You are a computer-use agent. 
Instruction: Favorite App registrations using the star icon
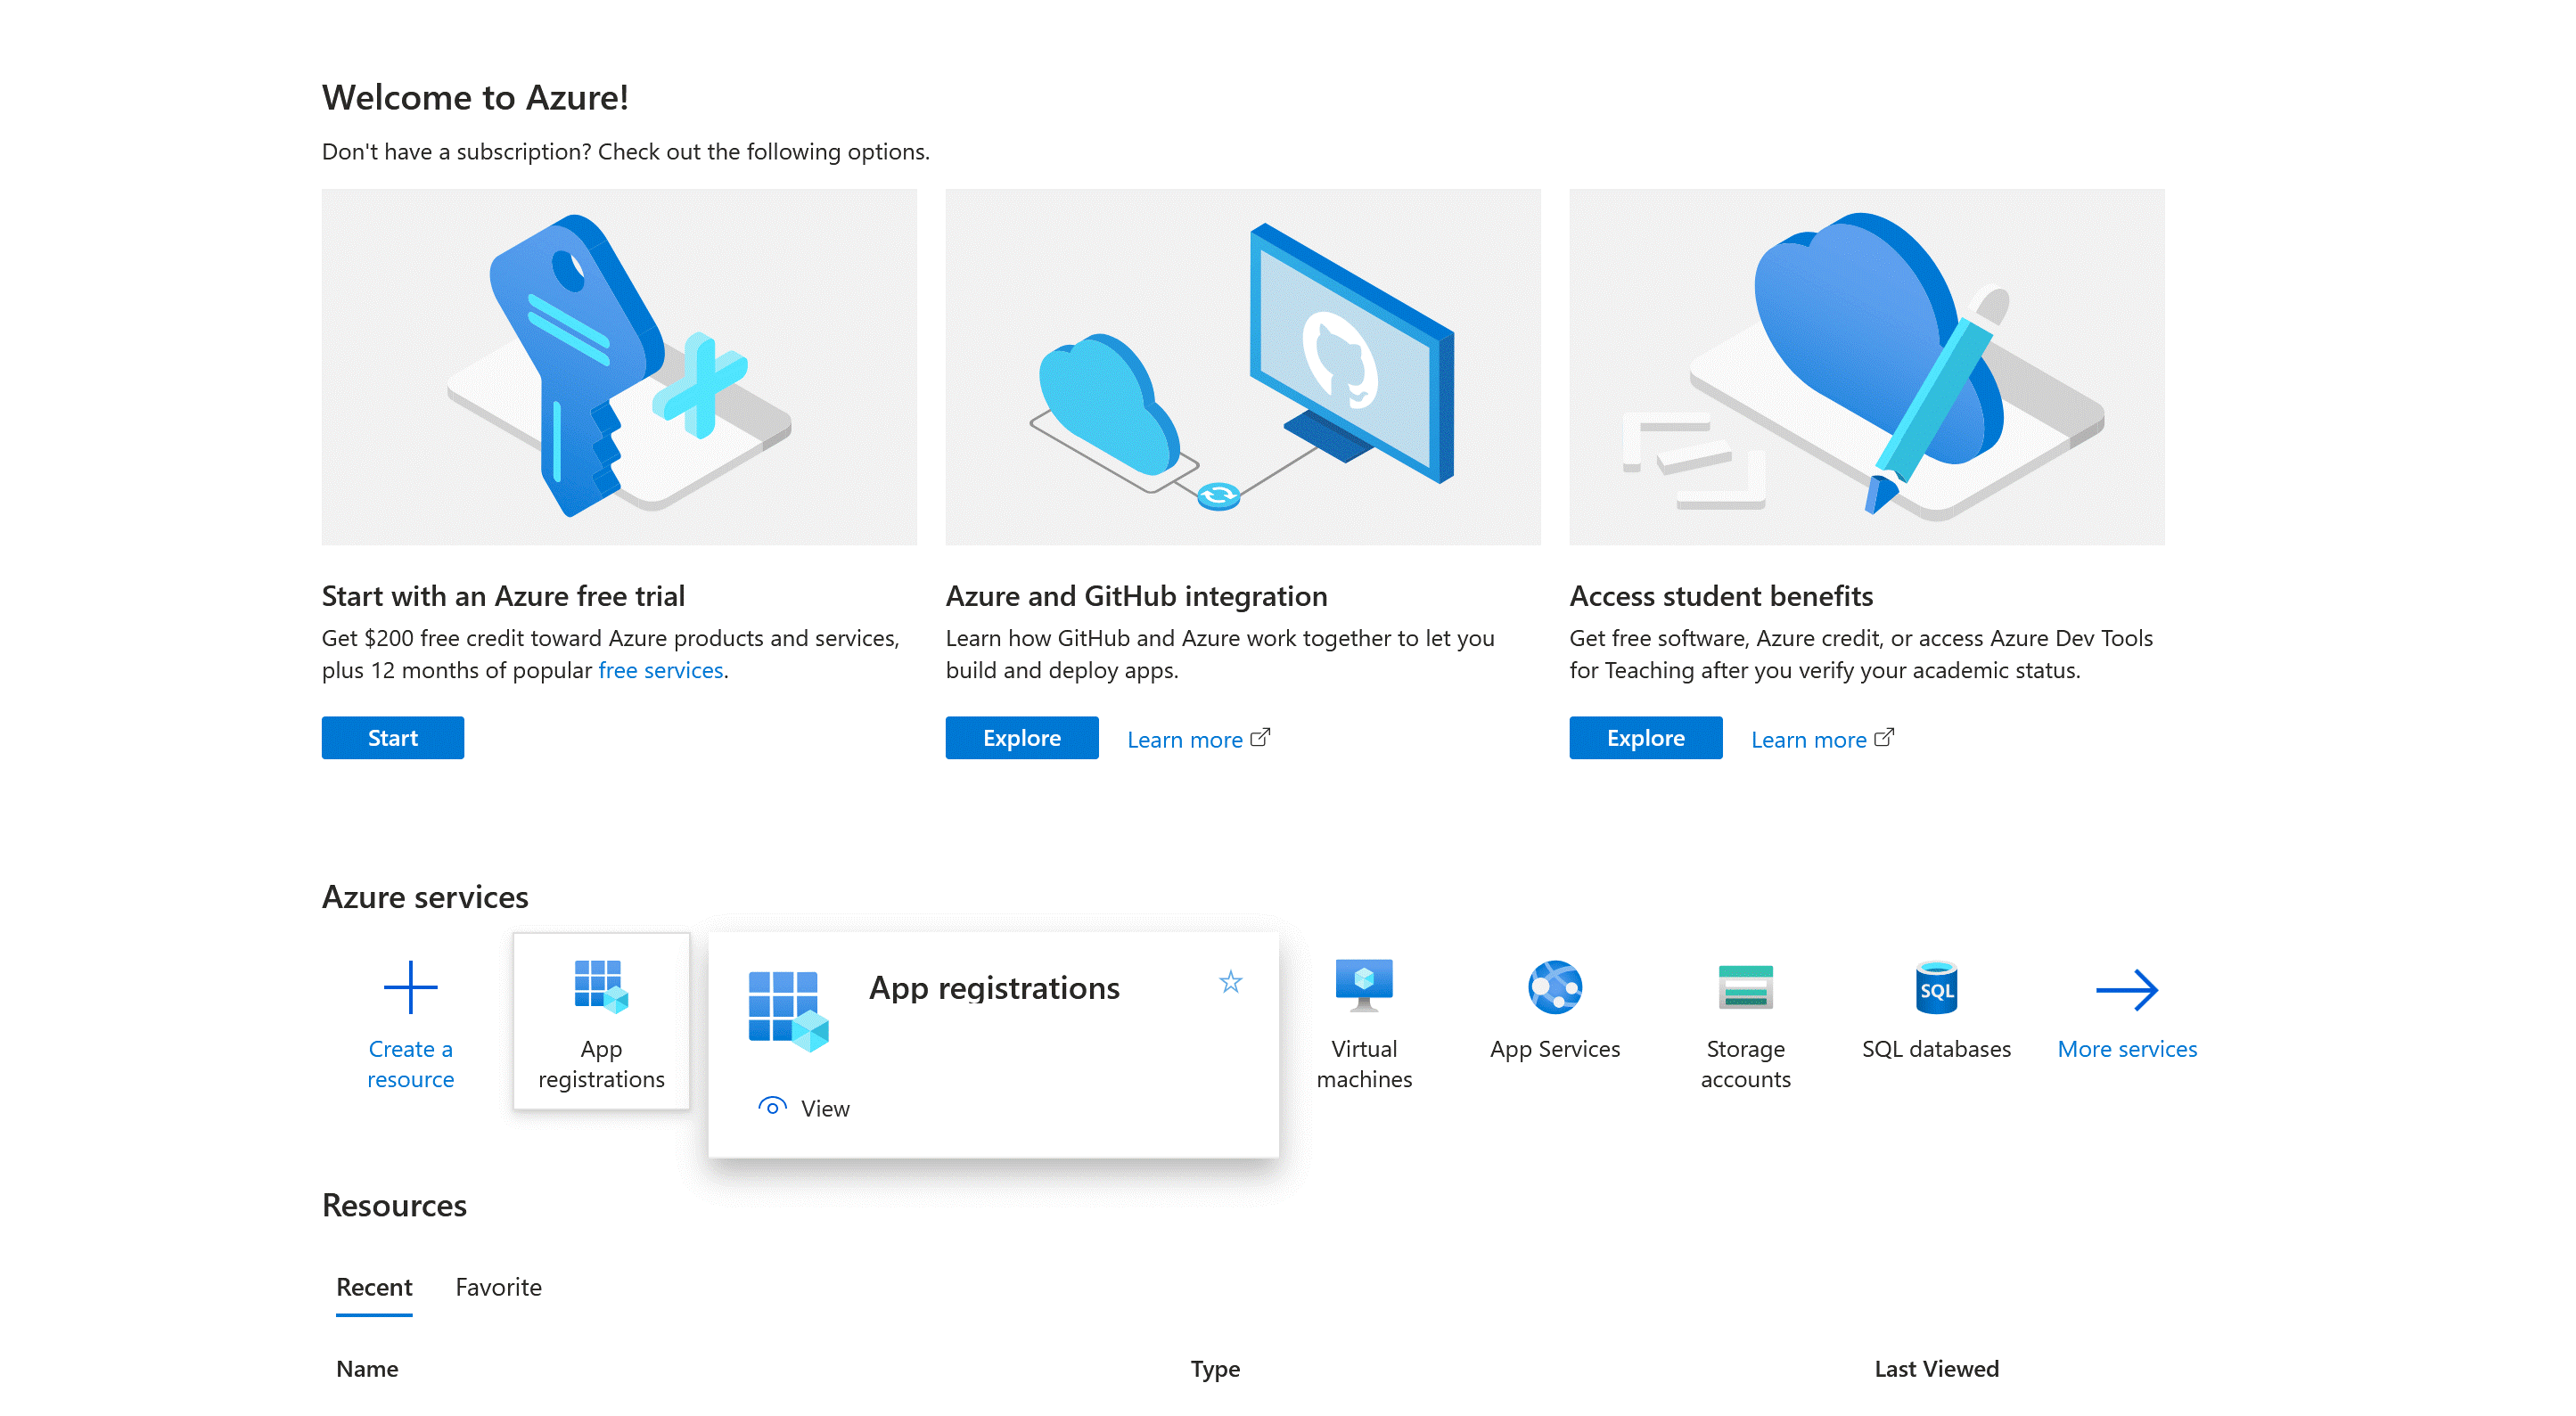1230,982
